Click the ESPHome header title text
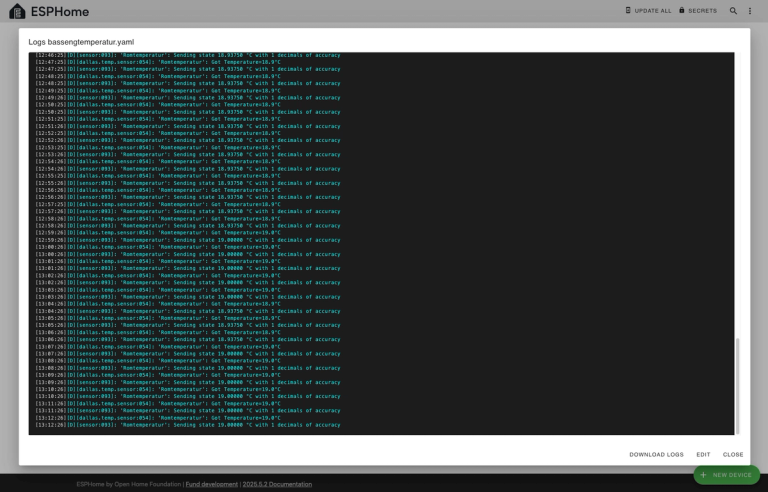This screenshot has height=492, width=768. [x=60, y=12]
